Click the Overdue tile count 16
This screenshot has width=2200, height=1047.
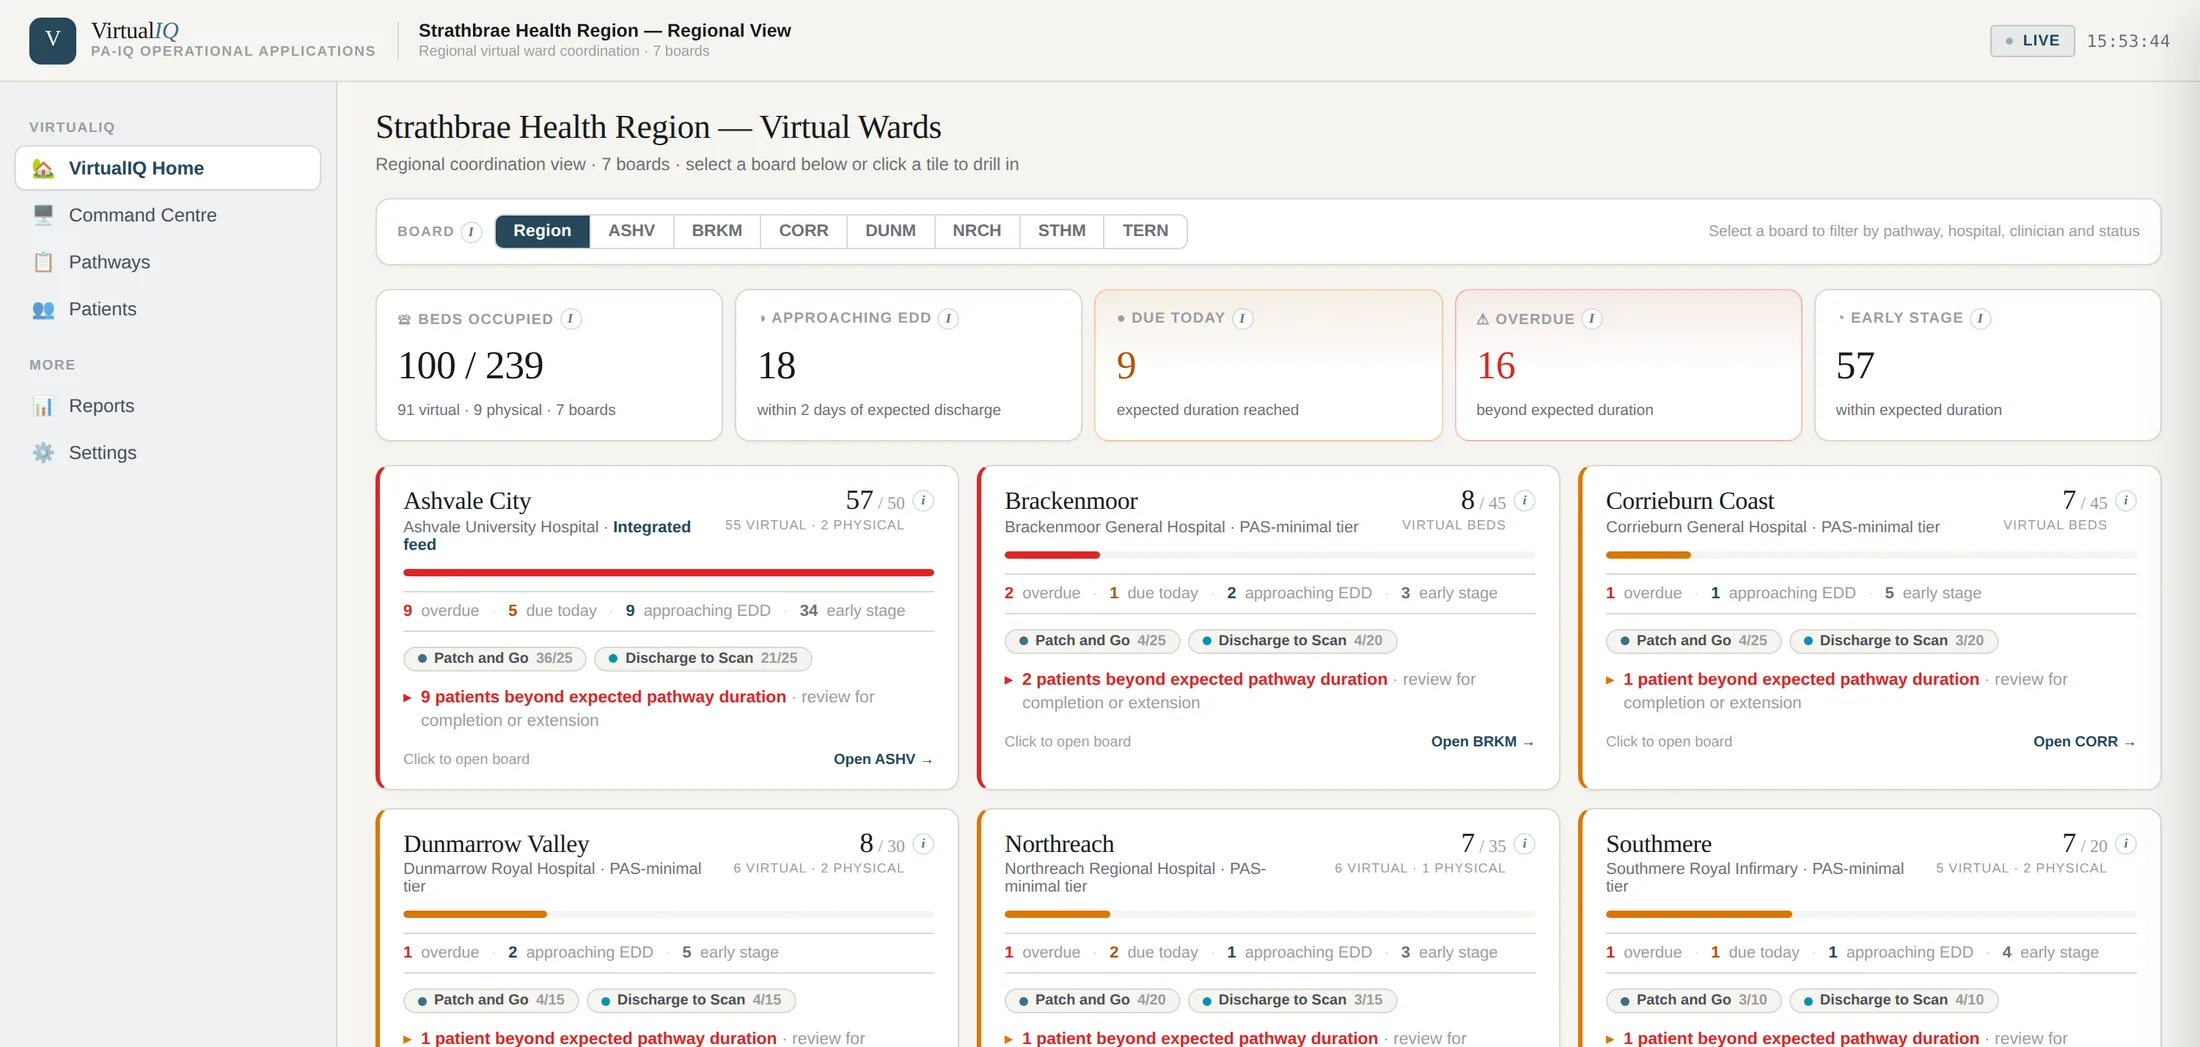tap(1496, 366)
